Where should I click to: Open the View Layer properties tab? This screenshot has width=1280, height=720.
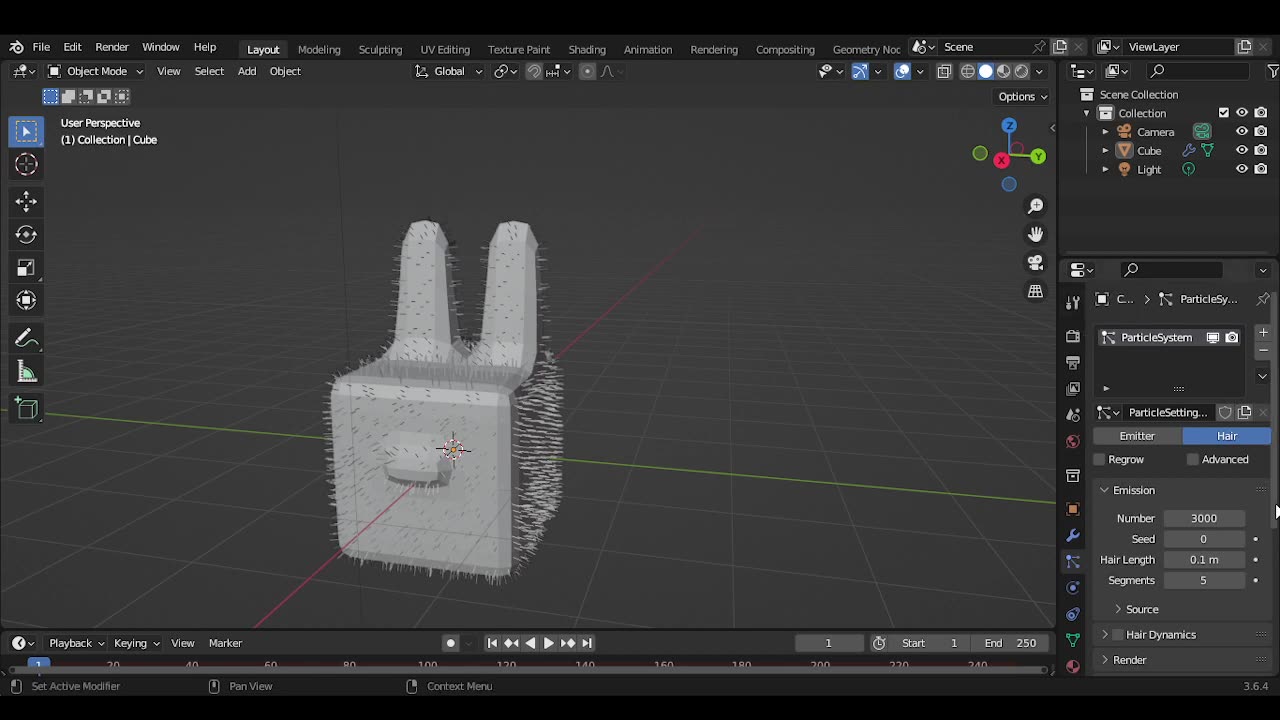[x=1073, y=388]
